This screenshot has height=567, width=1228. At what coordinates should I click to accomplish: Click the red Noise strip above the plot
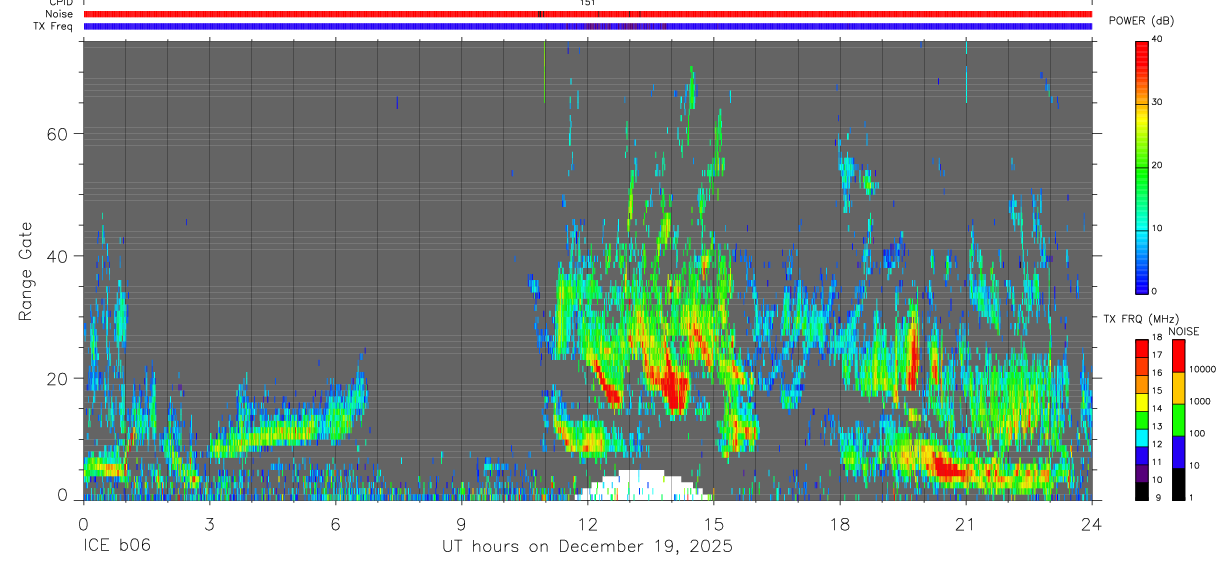tap(588, 14)
